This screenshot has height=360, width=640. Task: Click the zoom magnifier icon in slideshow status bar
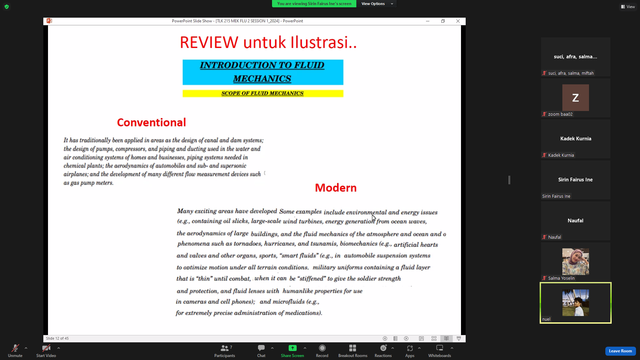point(407,338)
